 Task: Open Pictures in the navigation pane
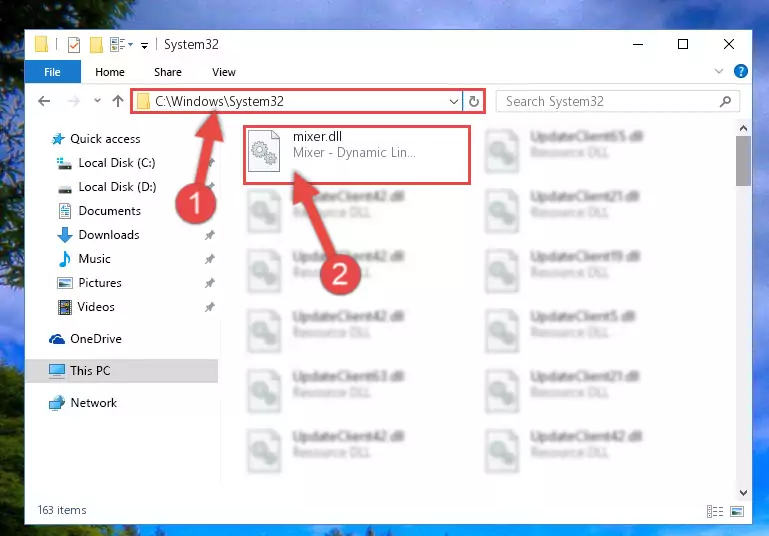coord(100,283)
